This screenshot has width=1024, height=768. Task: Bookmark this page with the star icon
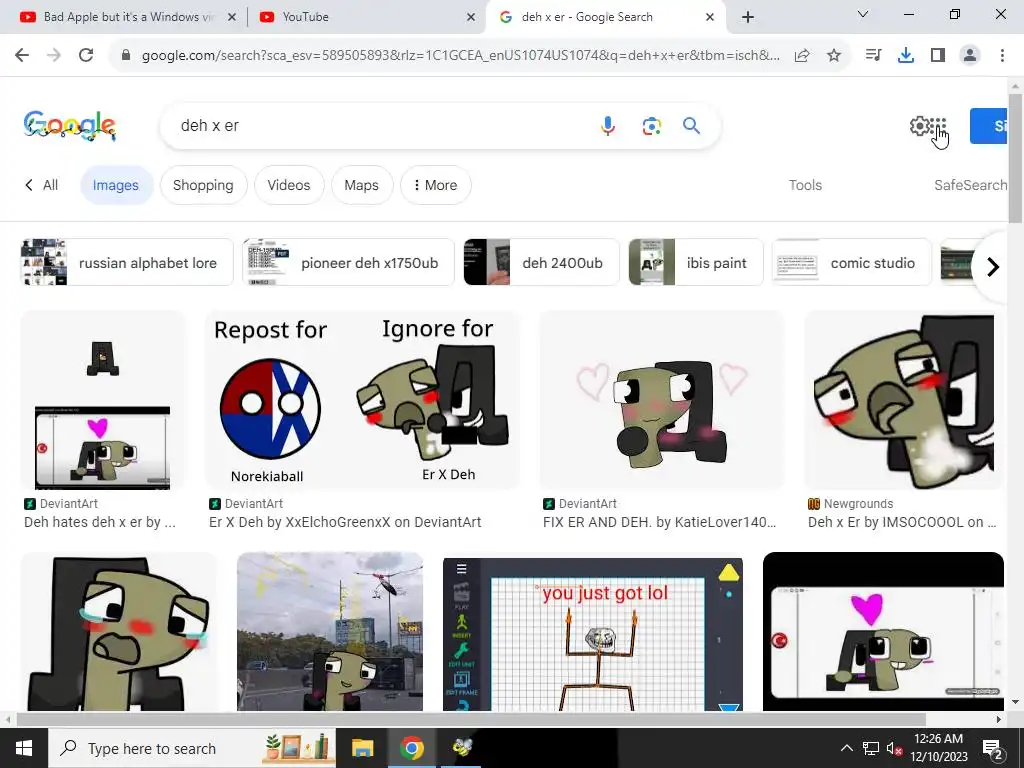(x=833, y=56)
